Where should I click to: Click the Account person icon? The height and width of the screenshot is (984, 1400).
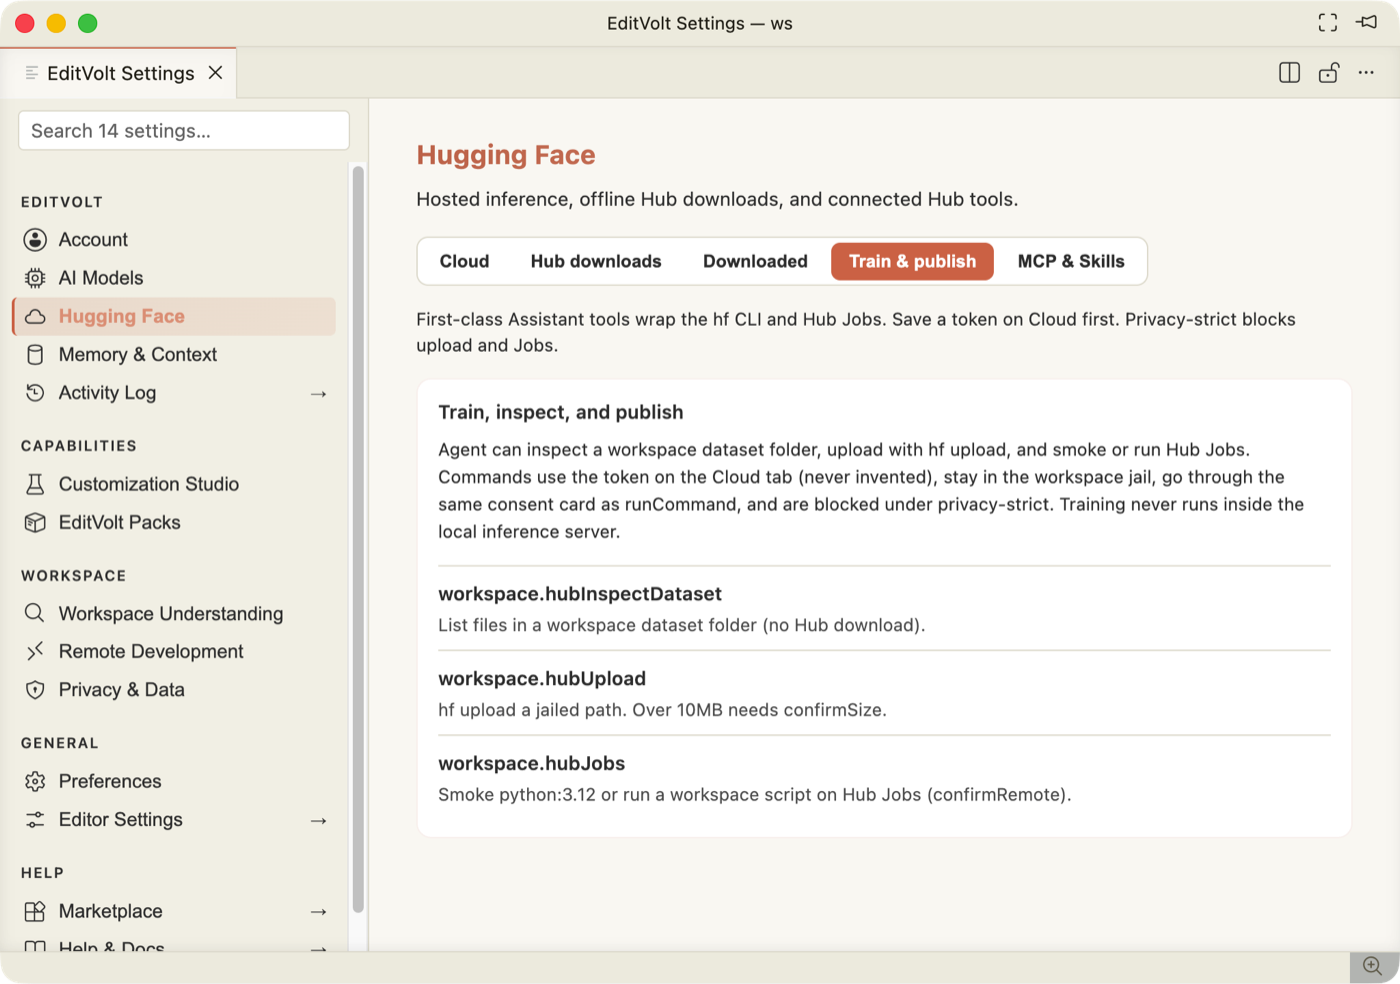click(35, 240)
